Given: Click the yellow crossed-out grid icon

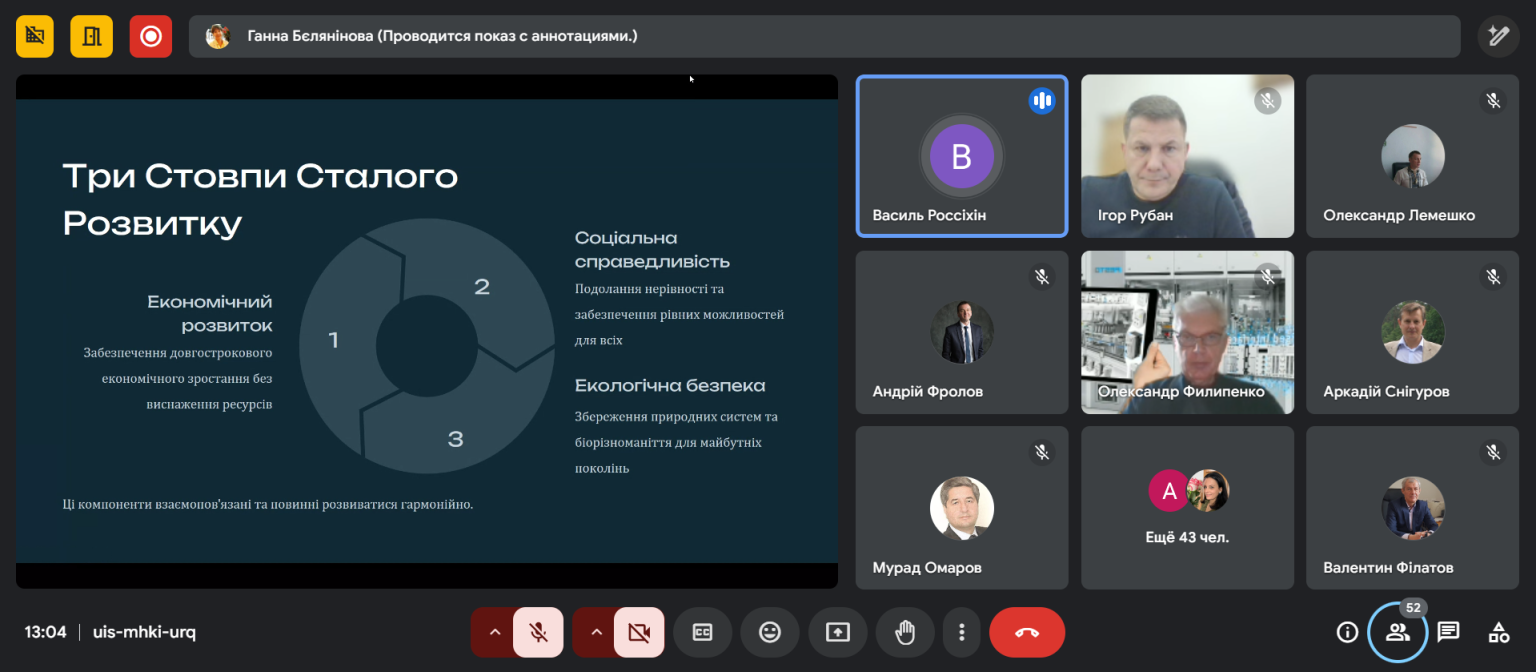Looking at the screenshot, I should [x=35, y=37].
